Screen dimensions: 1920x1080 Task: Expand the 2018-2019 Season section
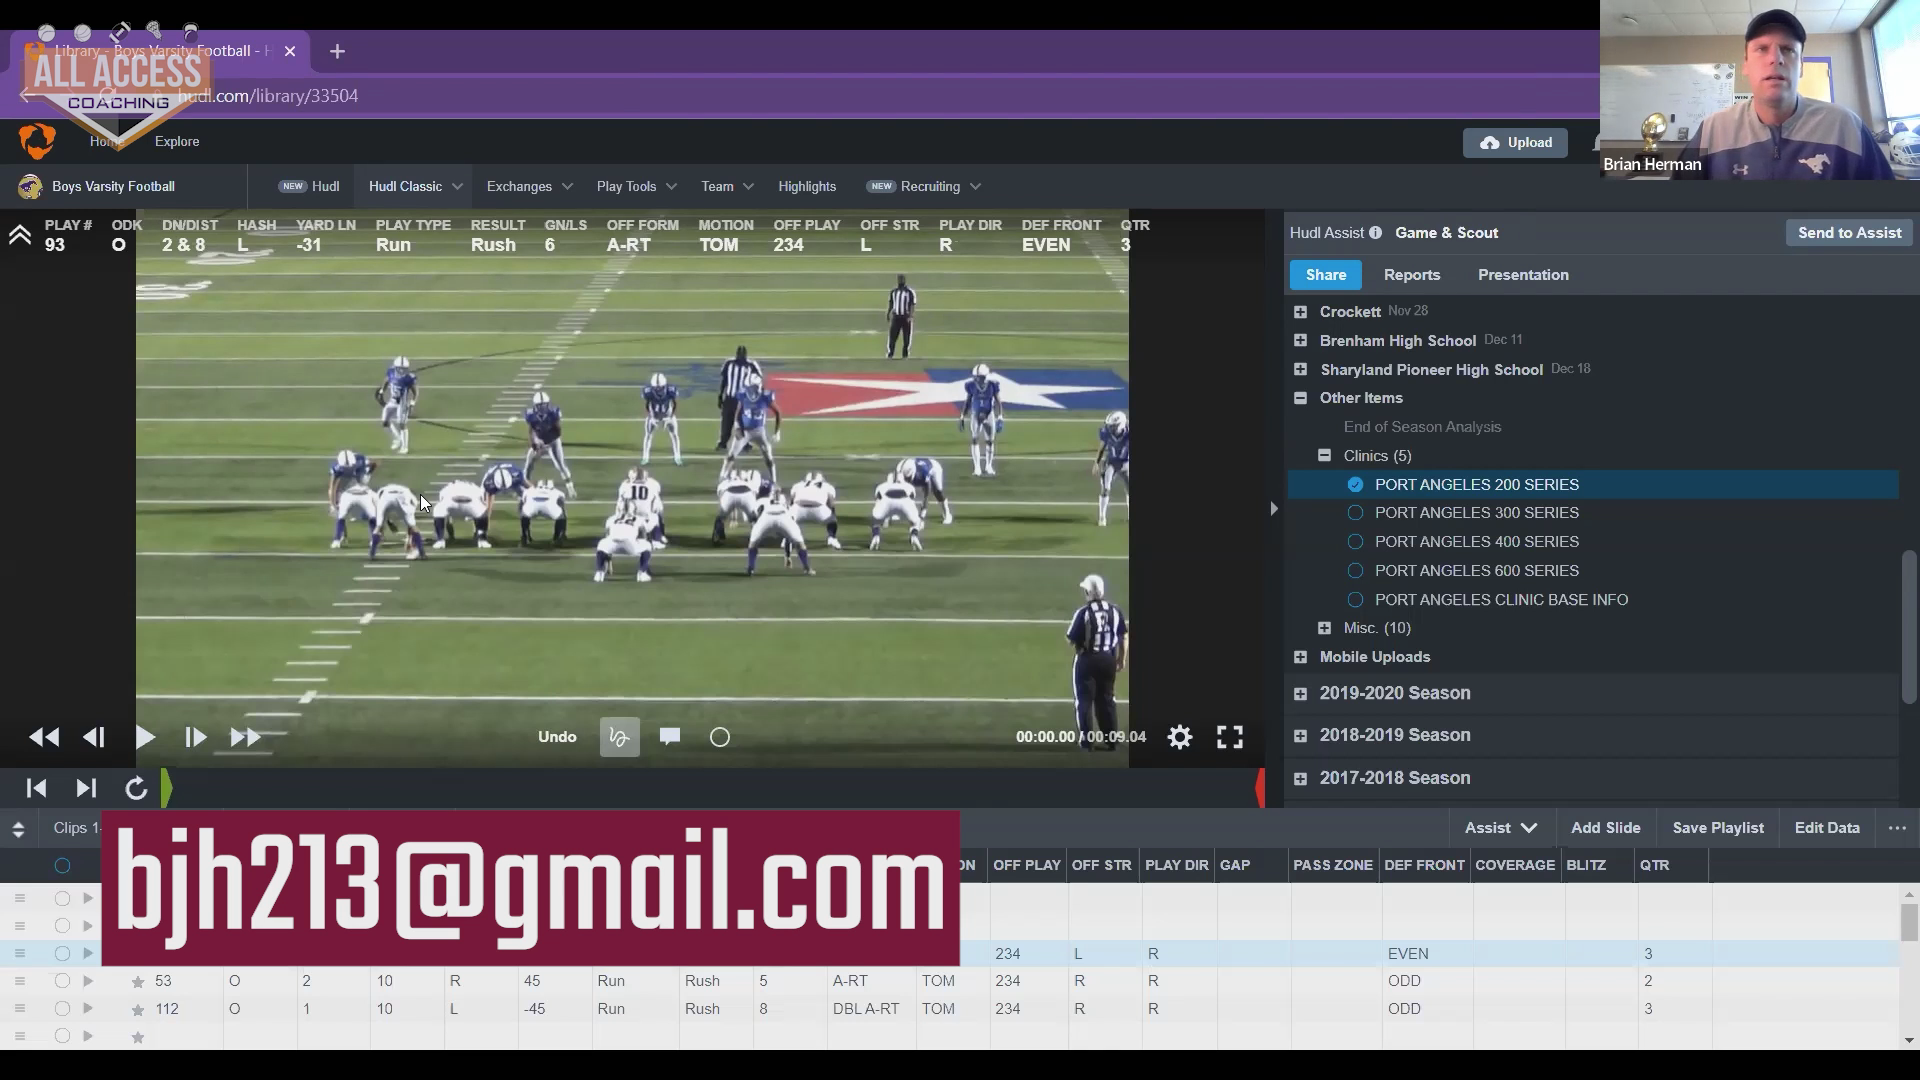point(1300,736)
